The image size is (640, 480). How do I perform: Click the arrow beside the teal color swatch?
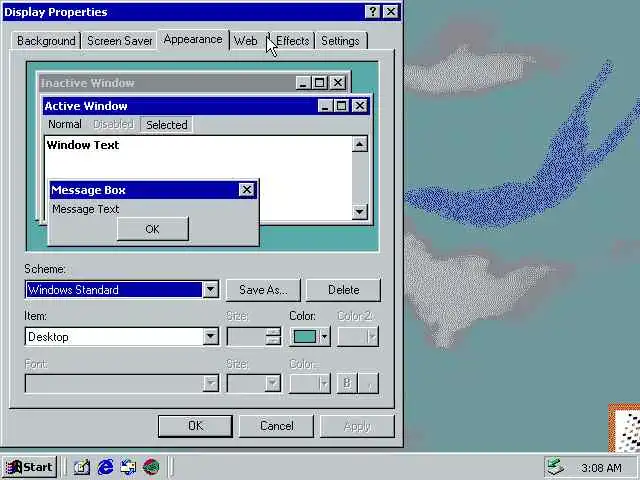coord(325,337)
